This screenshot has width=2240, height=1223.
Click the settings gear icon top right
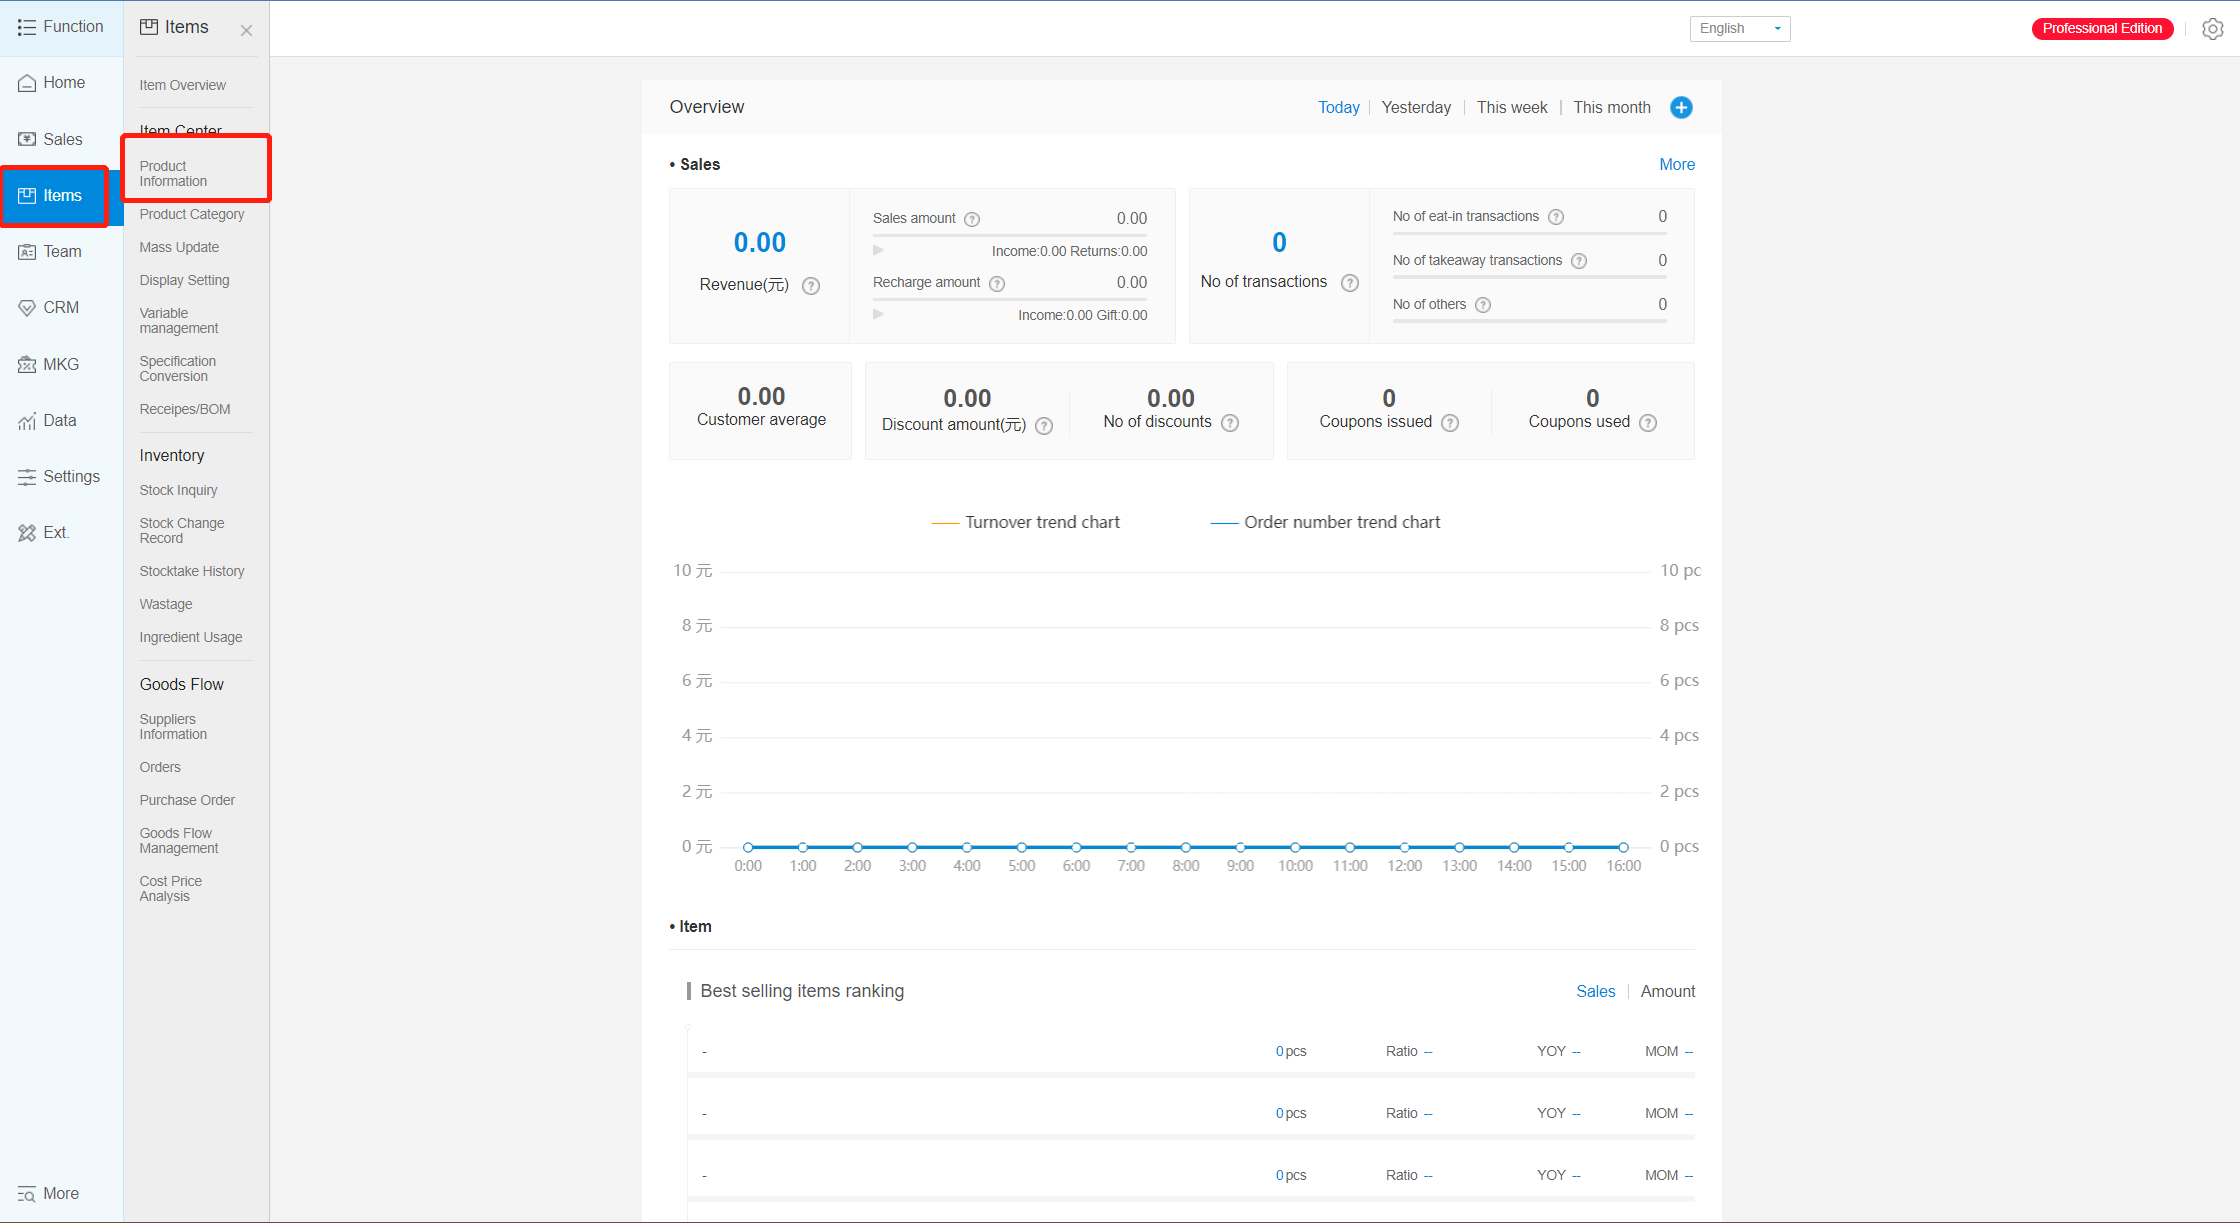2212,29
